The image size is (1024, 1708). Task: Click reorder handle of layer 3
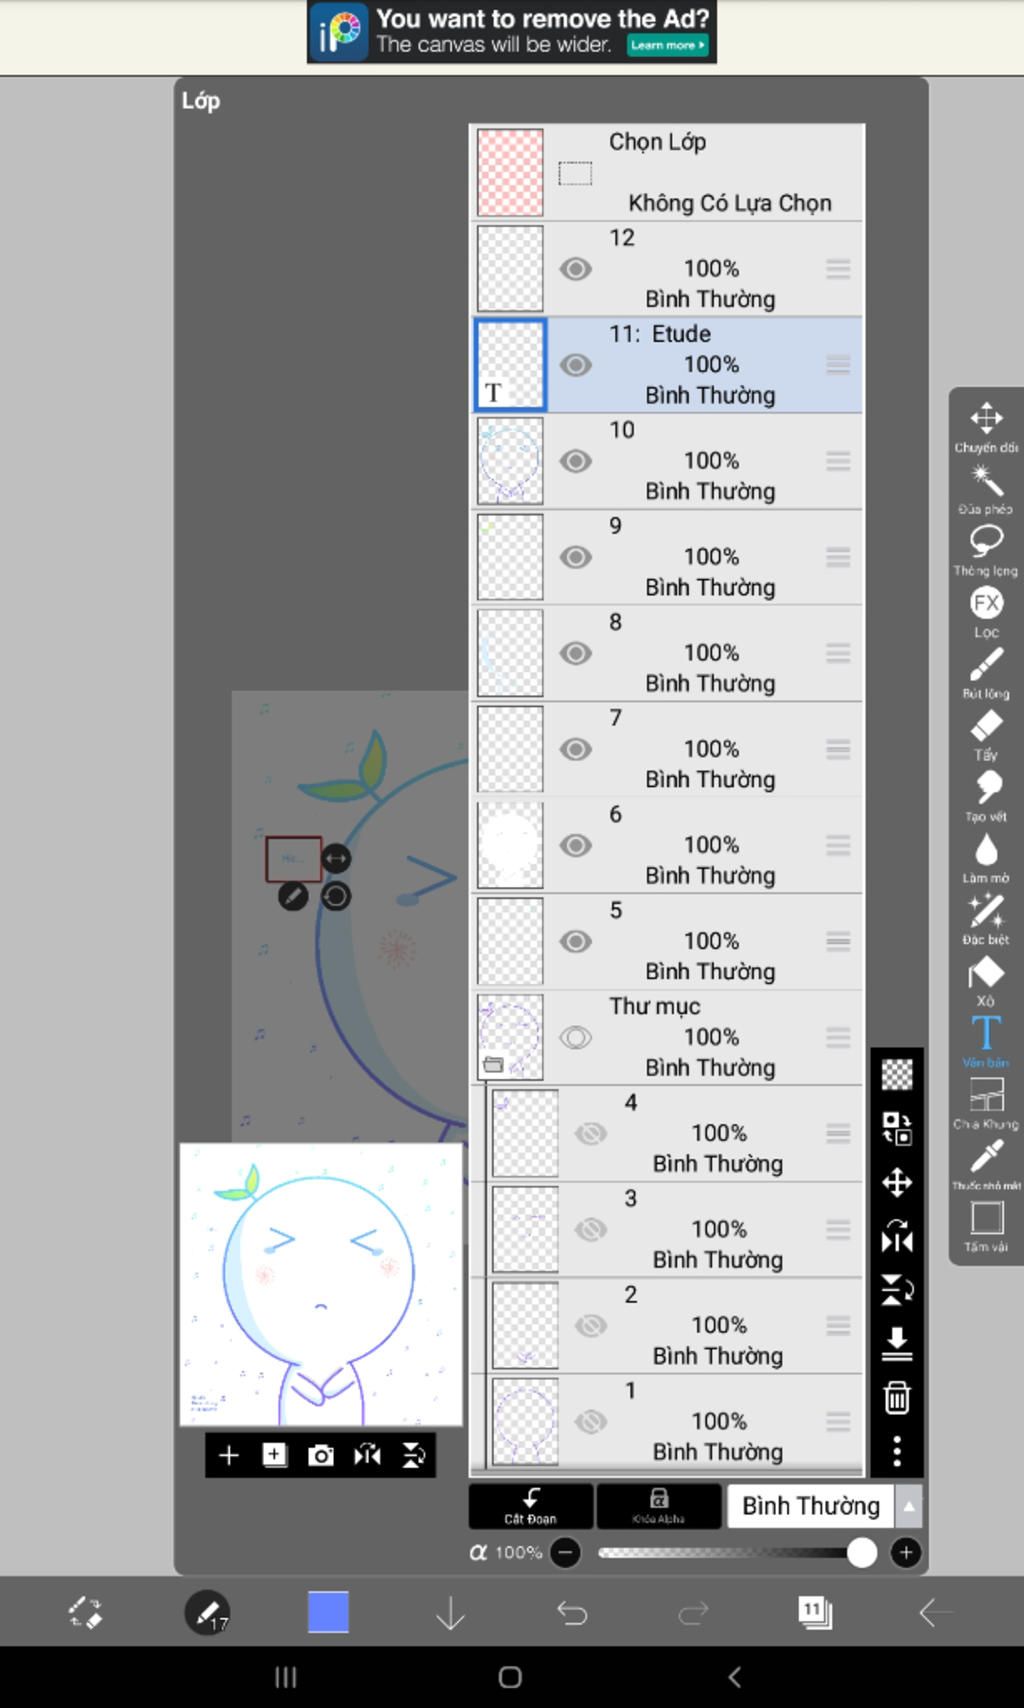coord(838,1229)
